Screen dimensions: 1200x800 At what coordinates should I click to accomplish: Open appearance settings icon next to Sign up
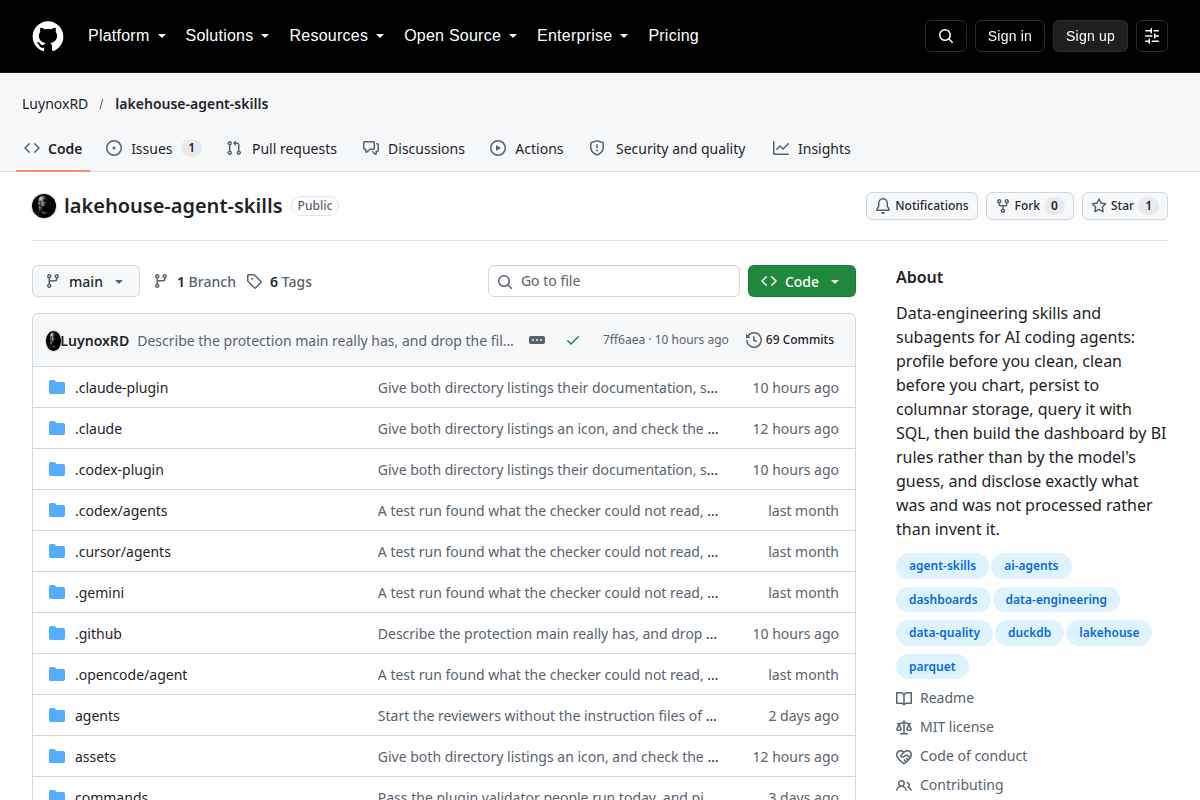1152,36
